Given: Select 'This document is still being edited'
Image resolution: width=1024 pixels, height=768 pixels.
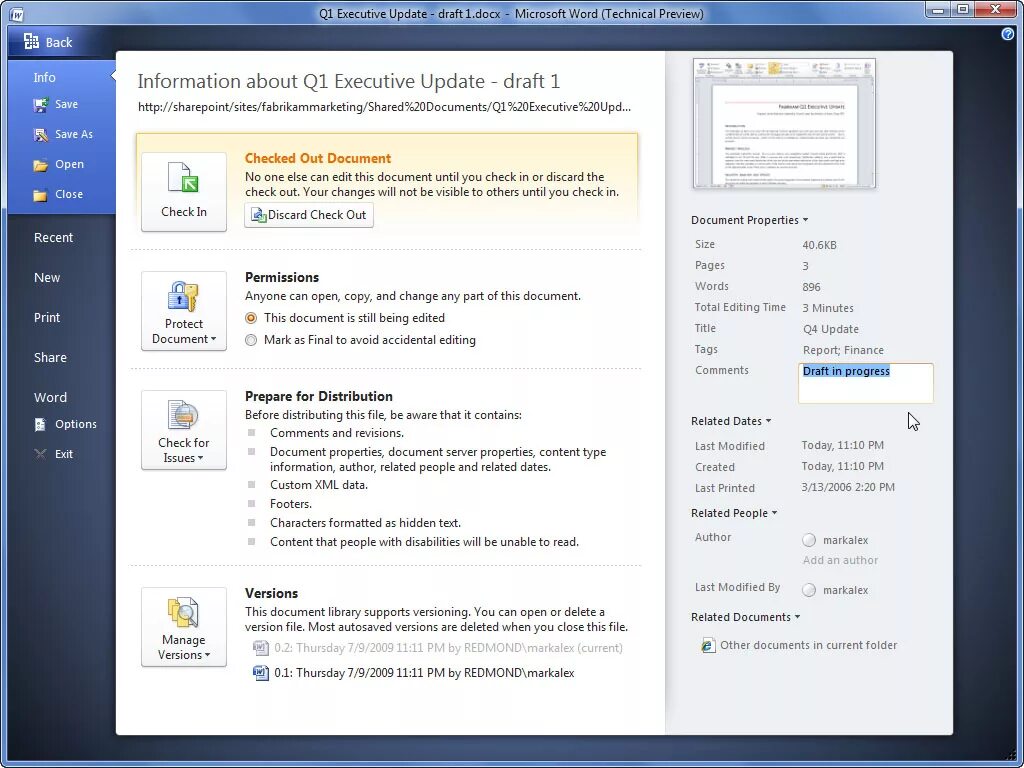Looking at the screenshot, I should [251, 318].
